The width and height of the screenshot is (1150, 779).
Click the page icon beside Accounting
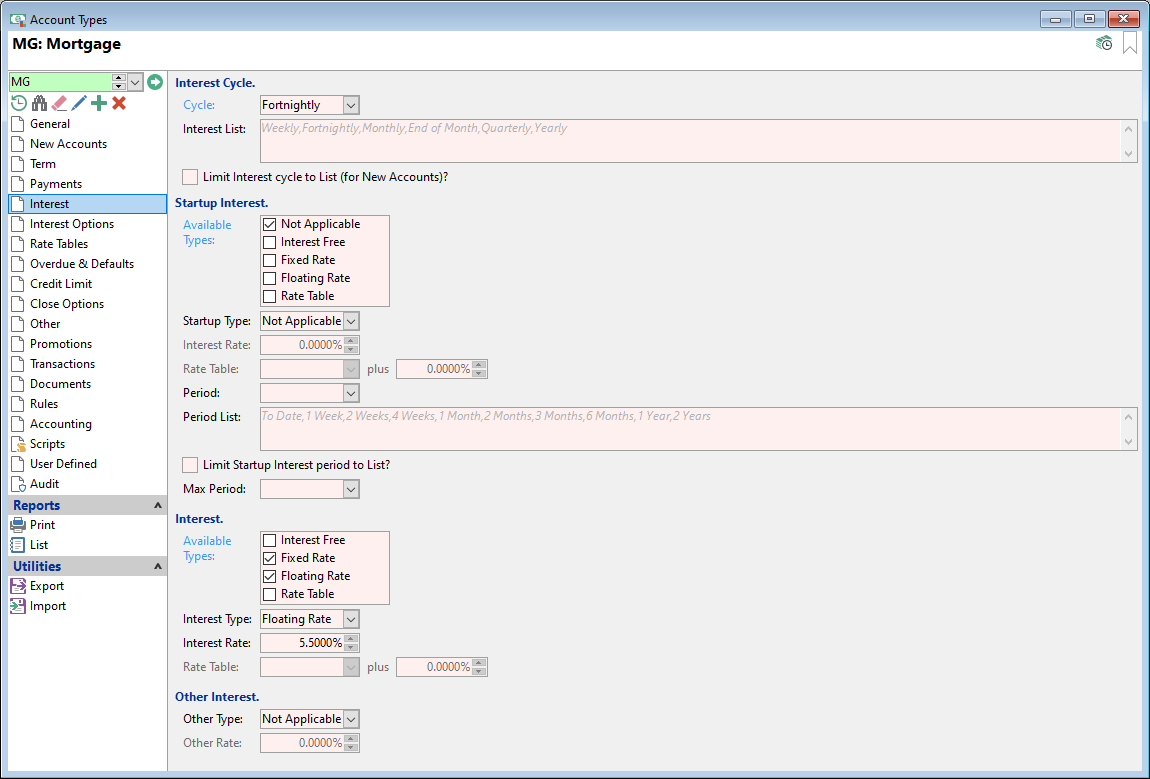point(18,424)
